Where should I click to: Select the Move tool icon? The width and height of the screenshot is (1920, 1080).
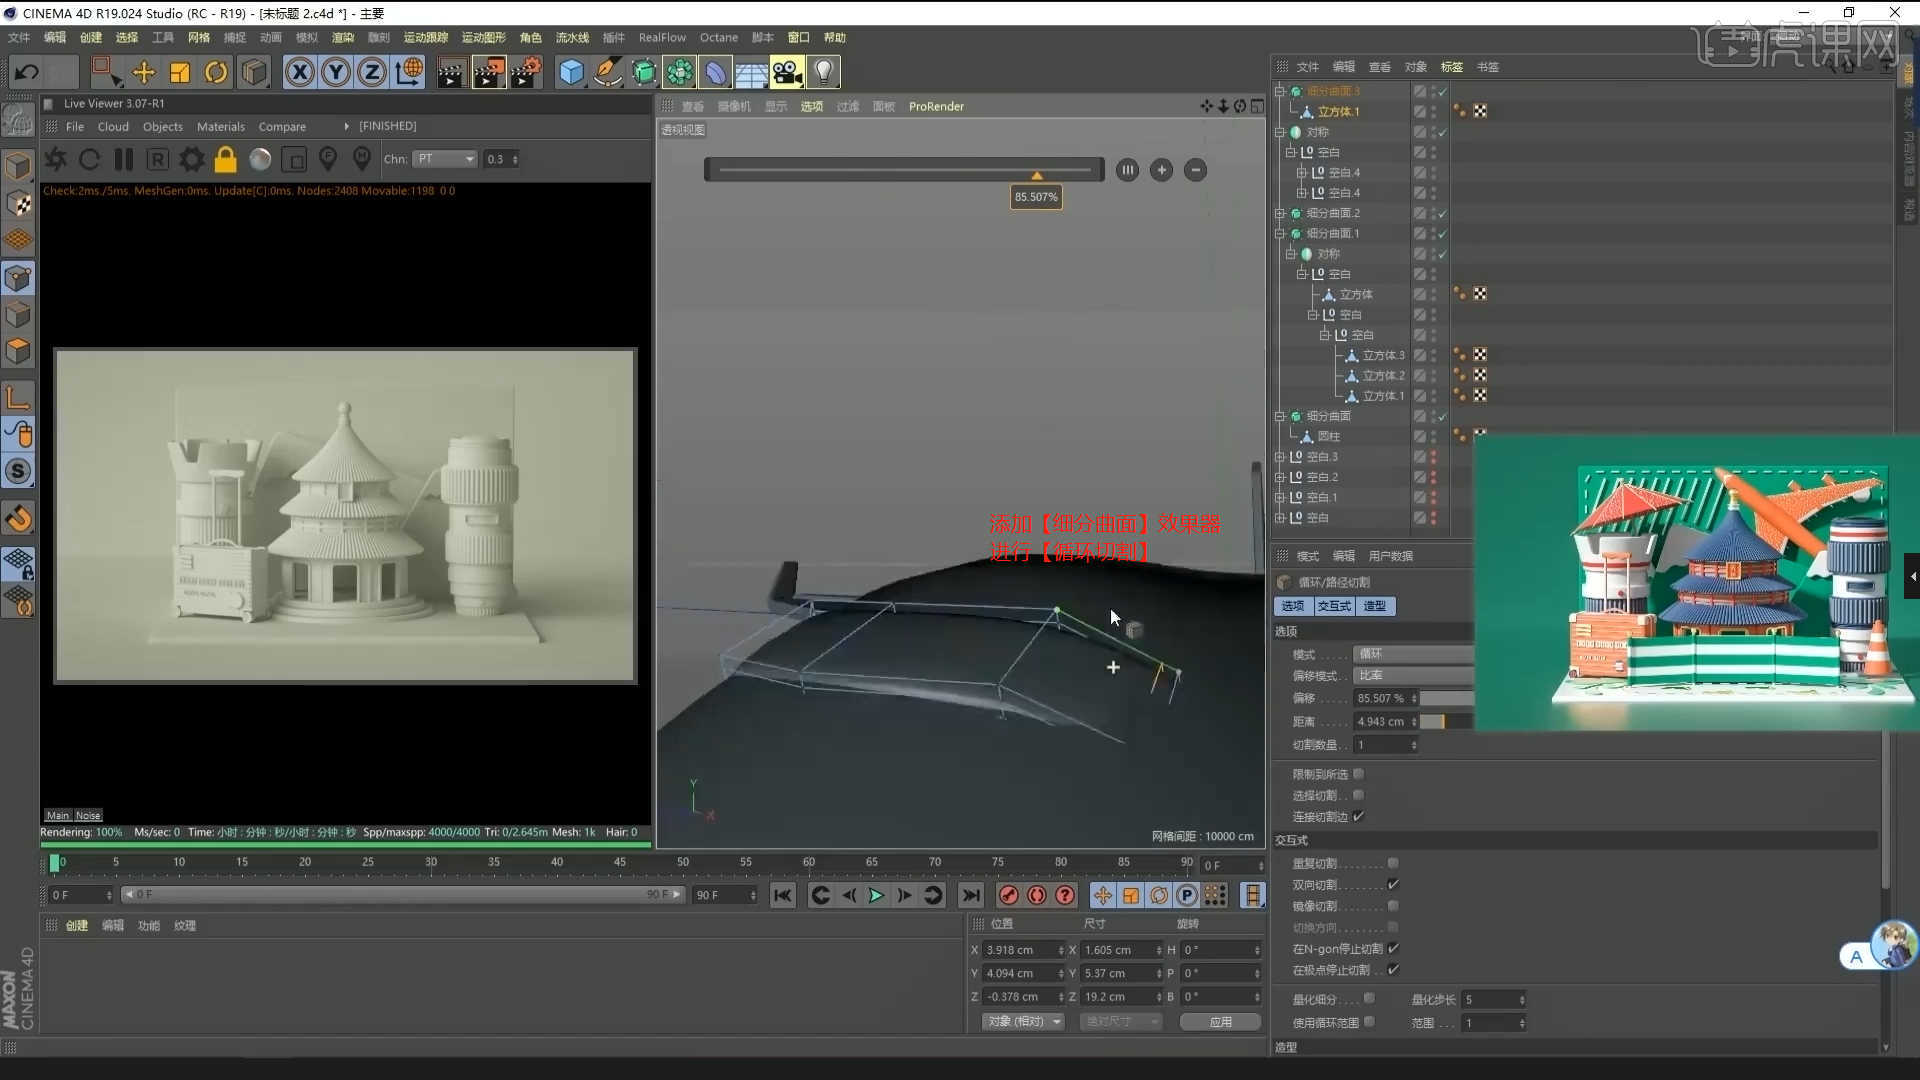pyautogui.click(x=143, y=72)
